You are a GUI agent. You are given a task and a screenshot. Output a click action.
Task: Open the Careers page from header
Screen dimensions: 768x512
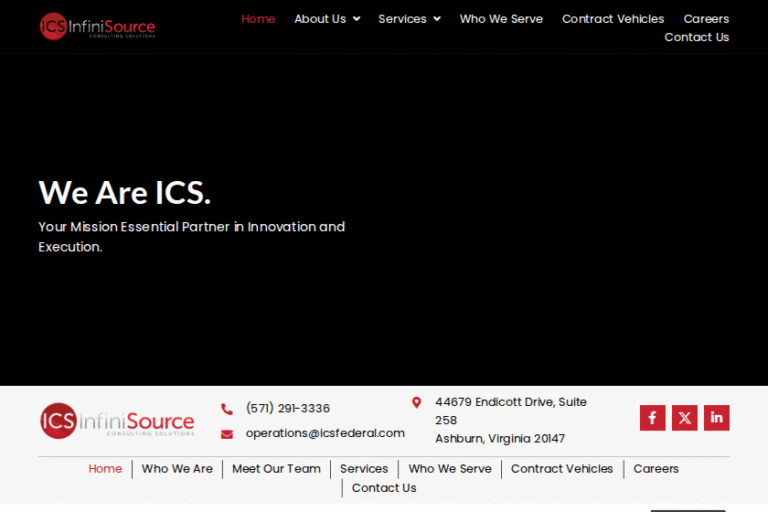pos(706,19)
